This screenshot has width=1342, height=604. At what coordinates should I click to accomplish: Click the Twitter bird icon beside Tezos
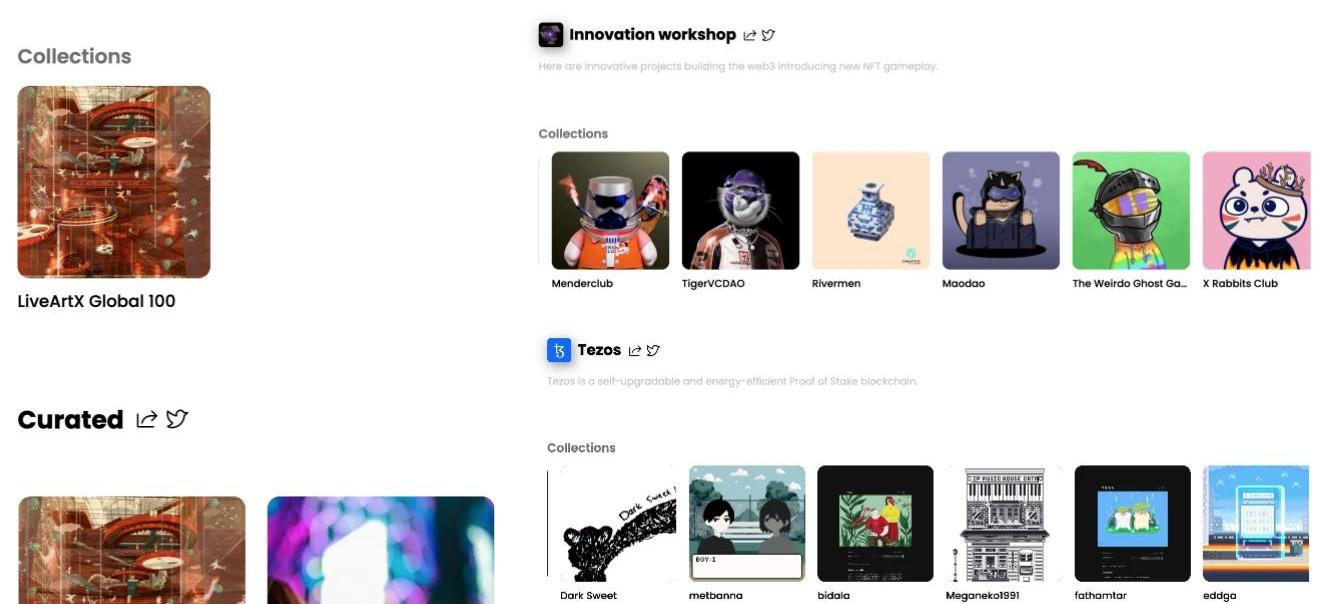tap(653, 351)
